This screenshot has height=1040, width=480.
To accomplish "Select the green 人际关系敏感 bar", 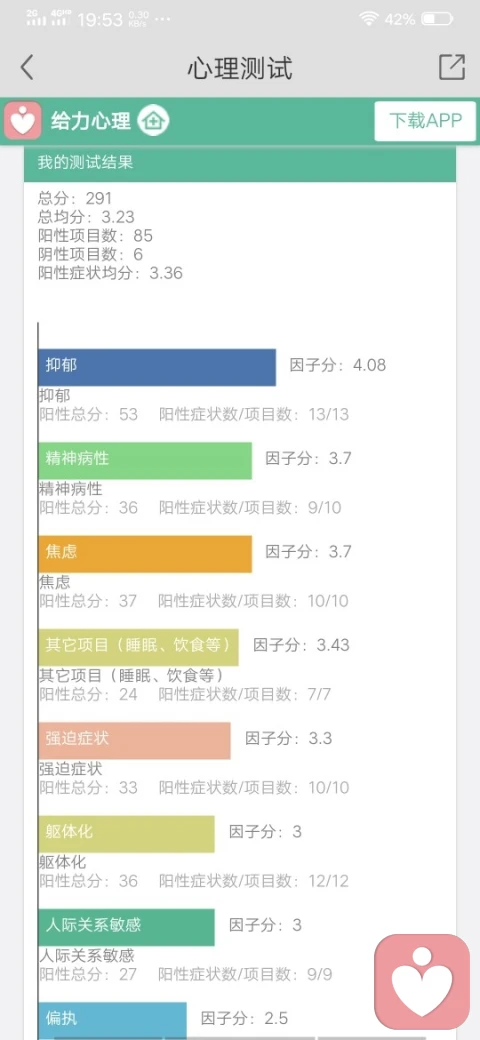I will [127, 927].
